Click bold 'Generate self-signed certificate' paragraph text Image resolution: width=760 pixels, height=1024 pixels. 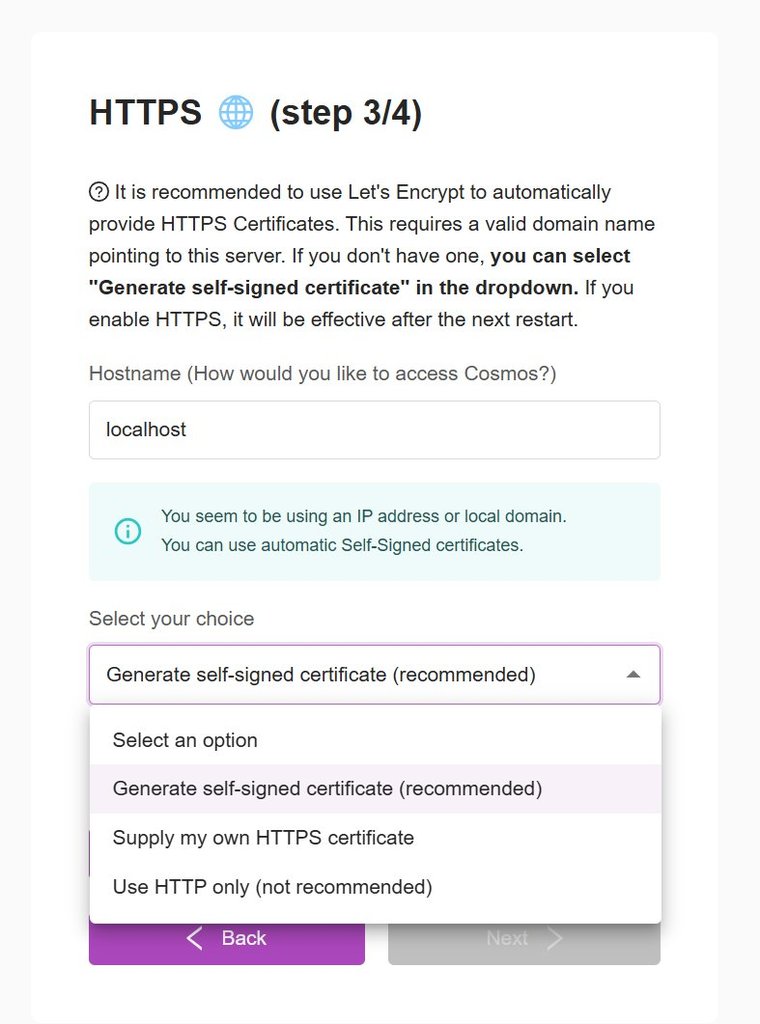(333, 288)
